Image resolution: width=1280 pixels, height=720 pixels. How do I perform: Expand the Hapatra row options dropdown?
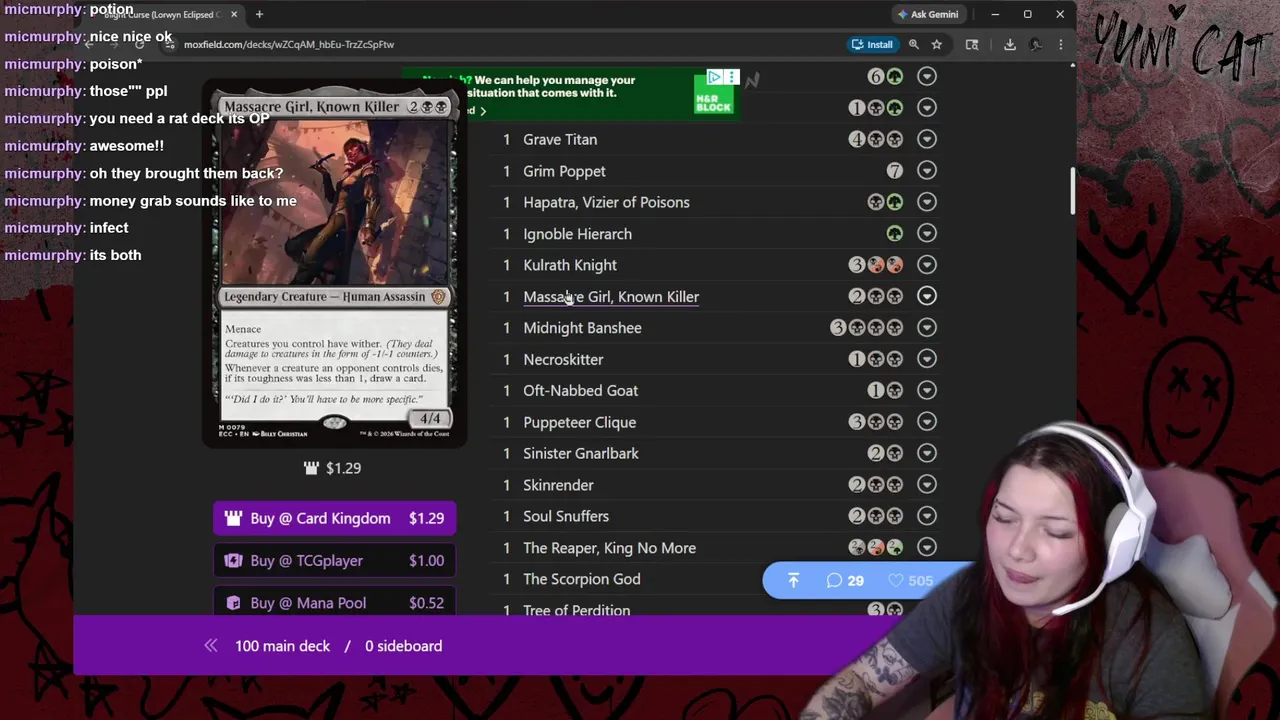coord(927,202)
